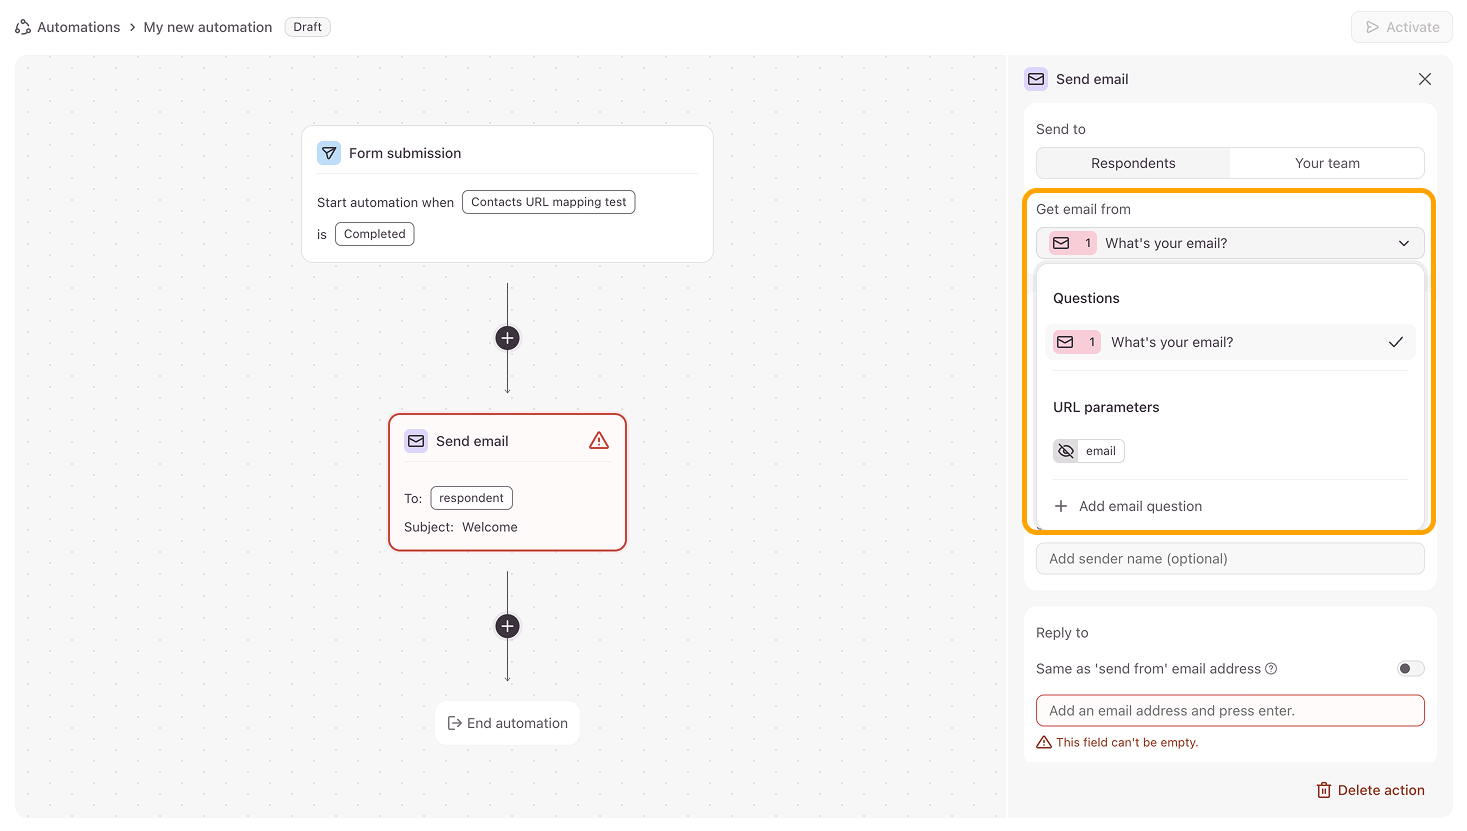Click the Form submission funnel icon
1467x831 pixels.
pyautogui.click(x=329, y=153)
